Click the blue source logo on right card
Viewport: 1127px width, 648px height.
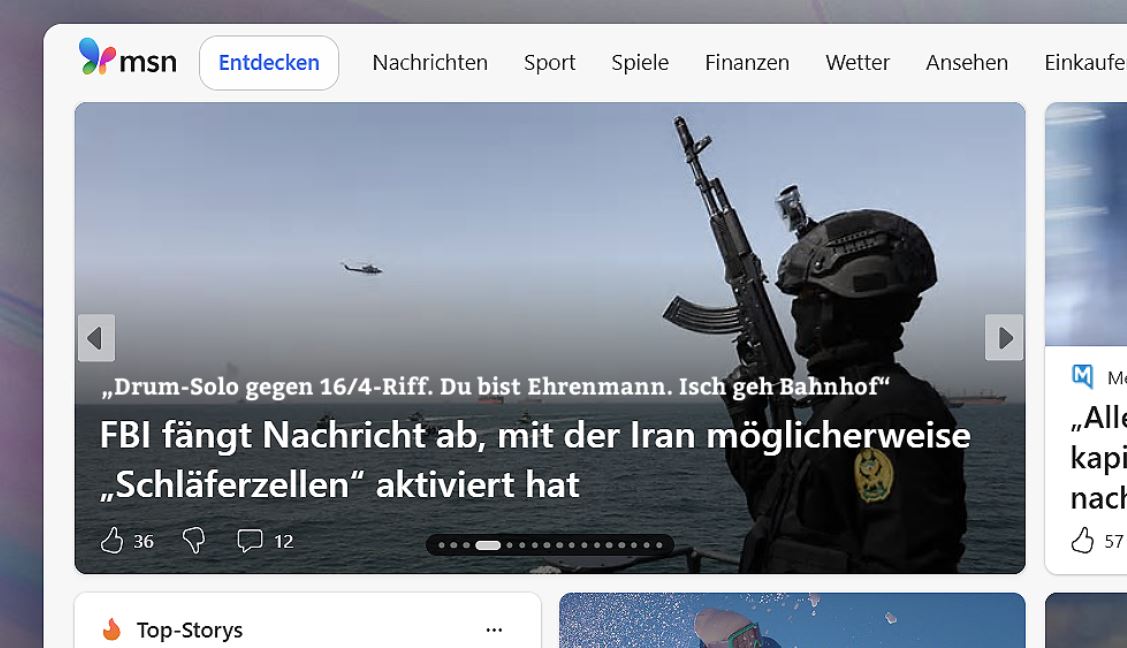1082,377
